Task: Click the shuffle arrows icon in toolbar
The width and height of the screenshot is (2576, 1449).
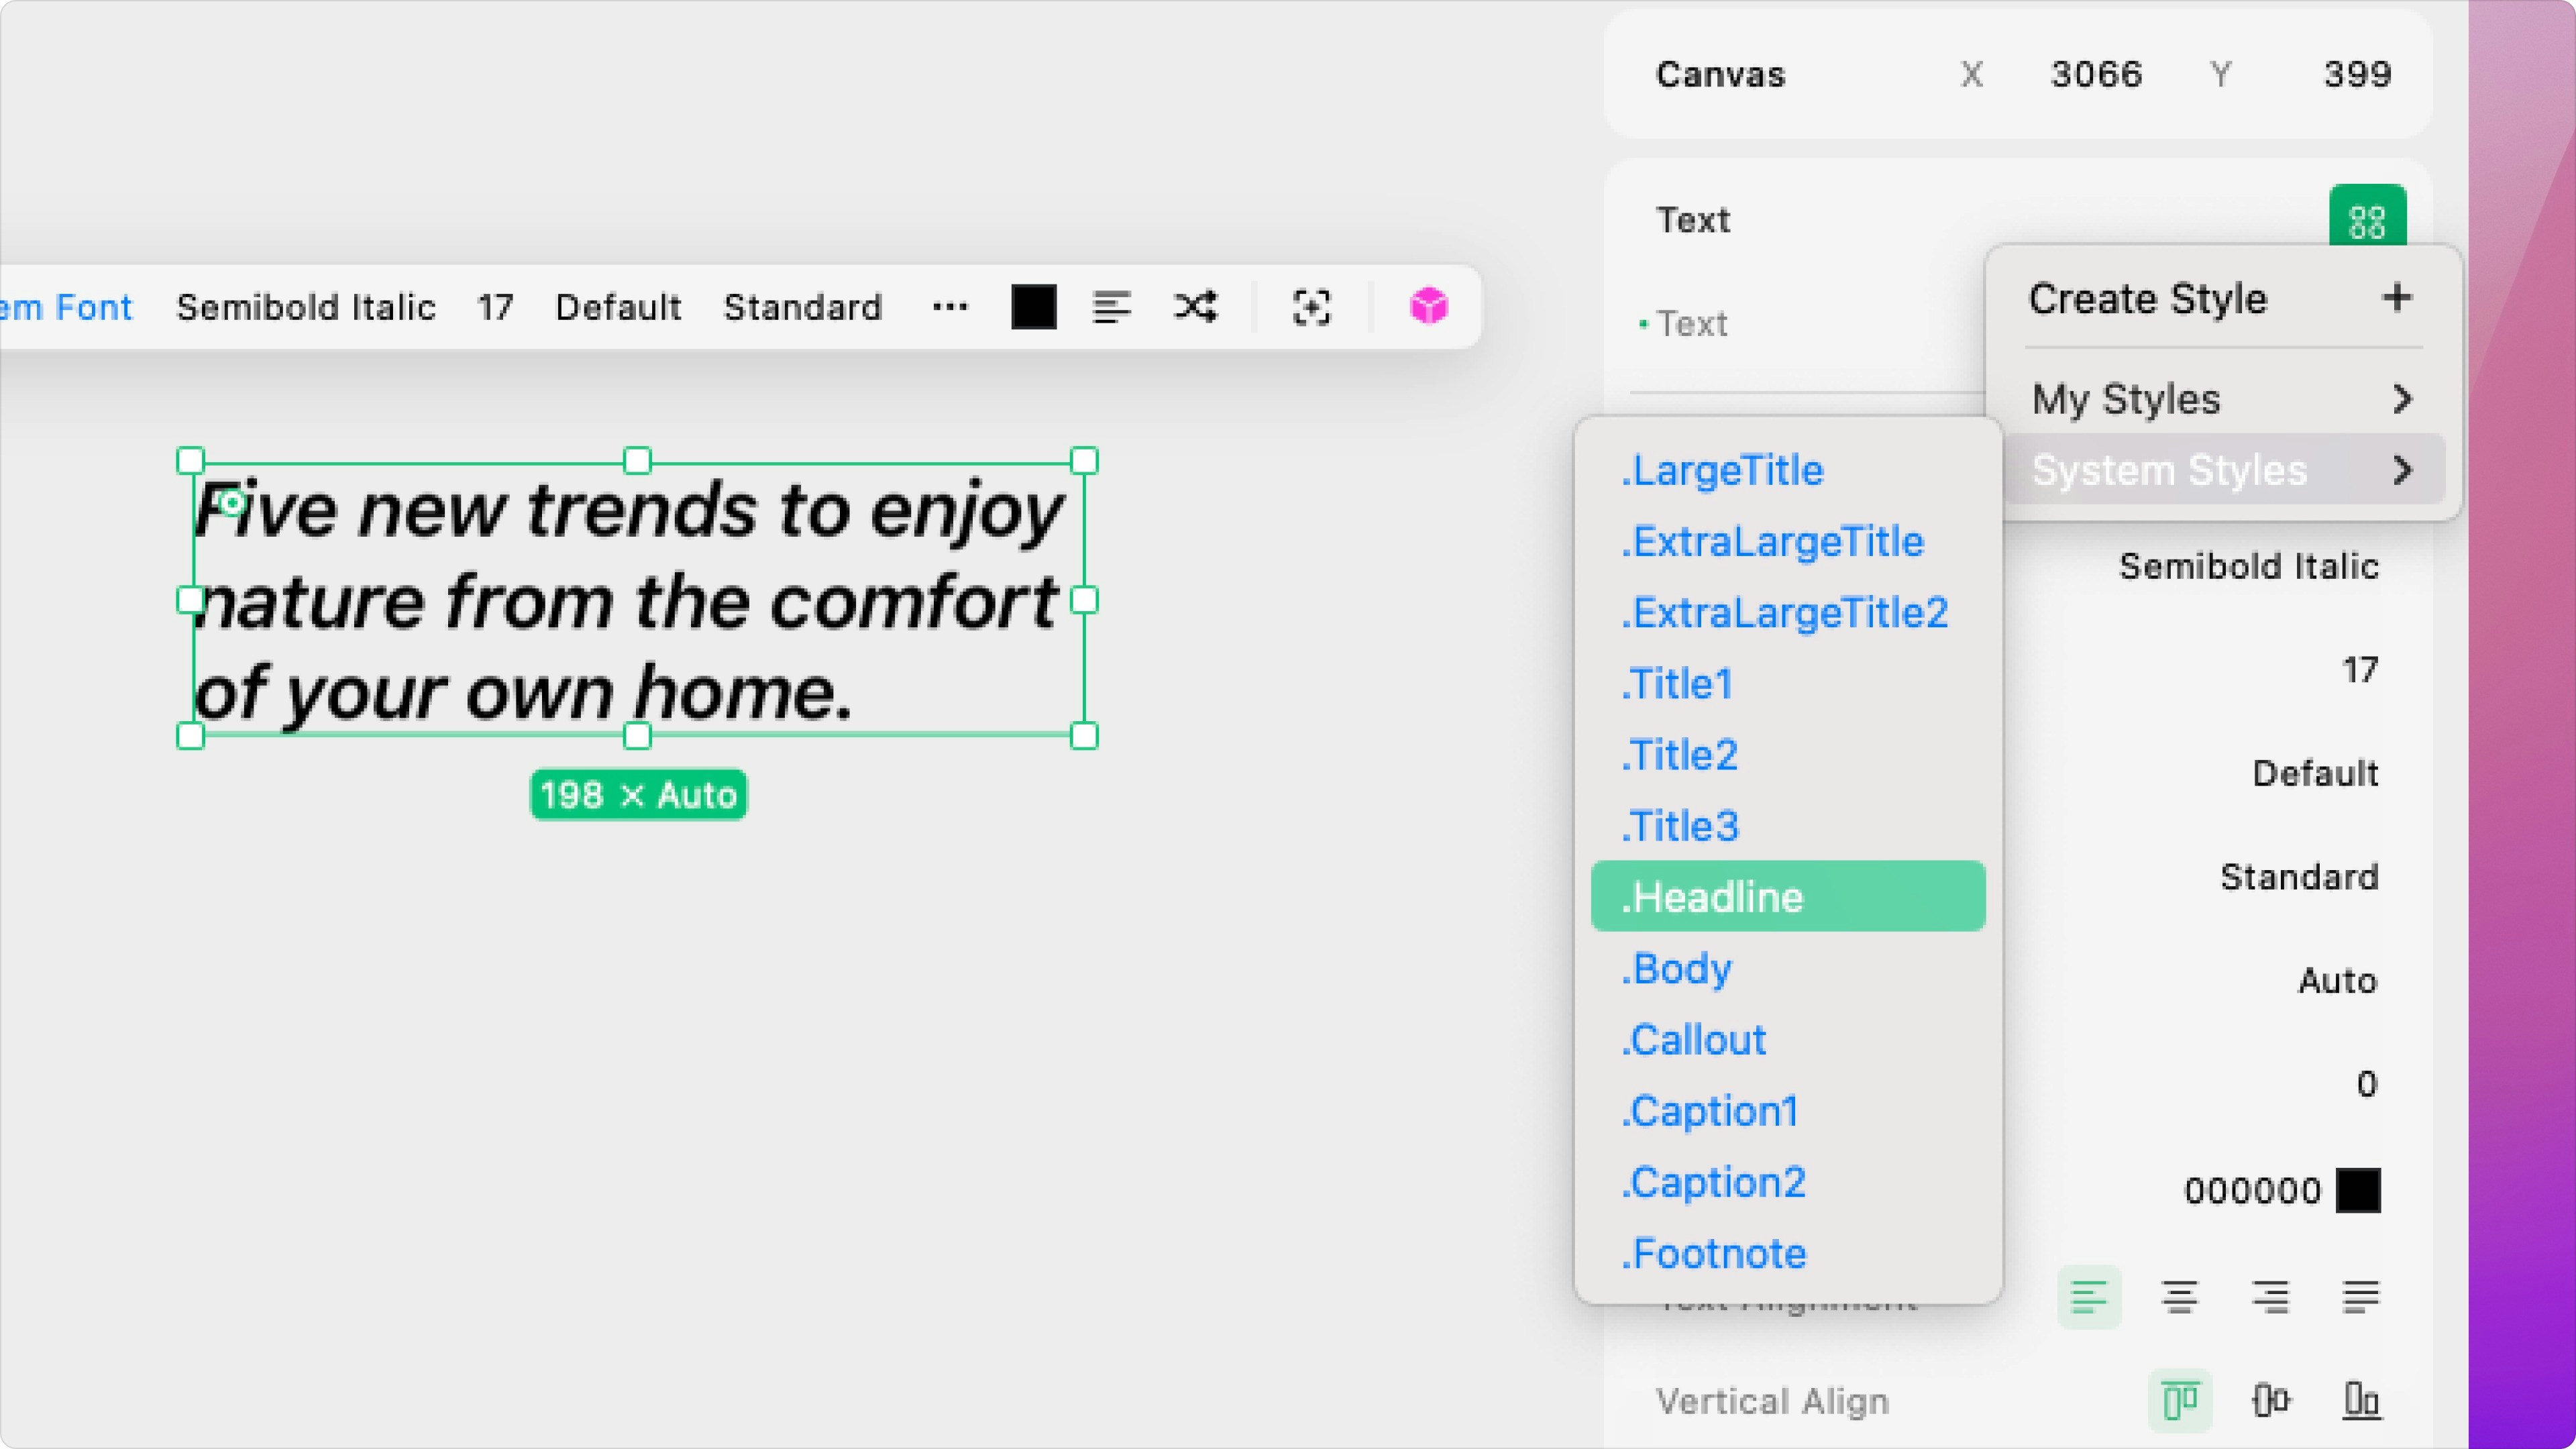Action: point(1195,306)
